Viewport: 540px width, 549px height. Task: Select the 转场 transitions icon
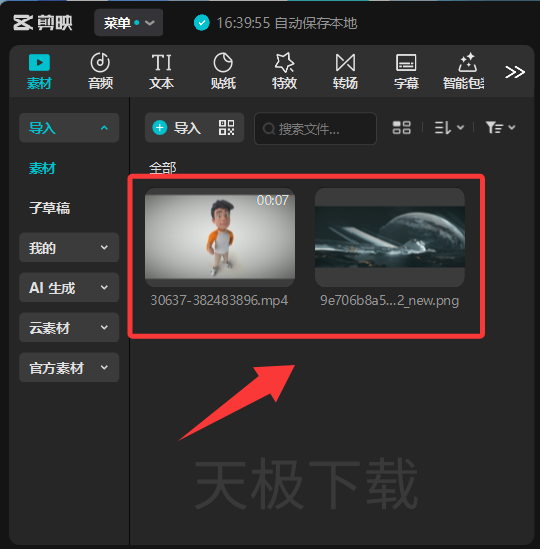pos(345,63)
